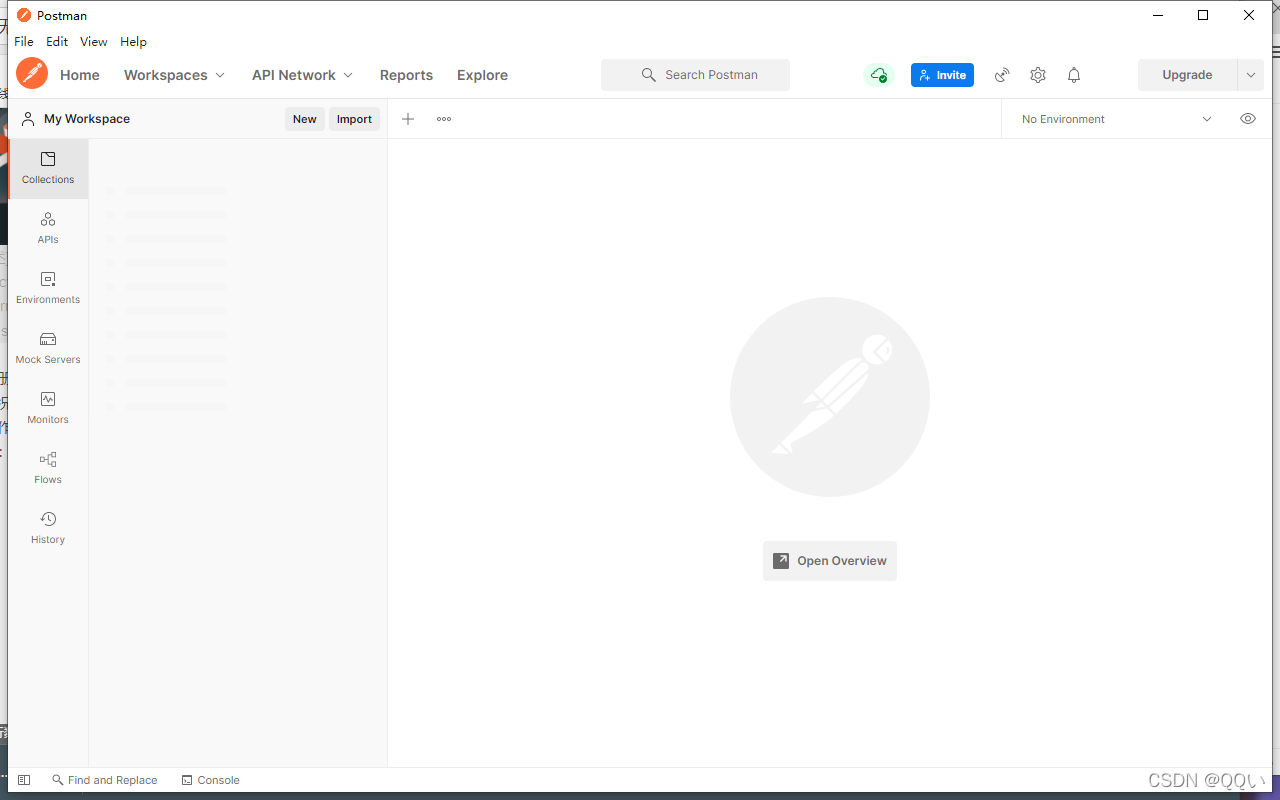The height and width of the screenshot is (800, 1280).
Task: Open the Help menu
Action: tap(133, 42)
